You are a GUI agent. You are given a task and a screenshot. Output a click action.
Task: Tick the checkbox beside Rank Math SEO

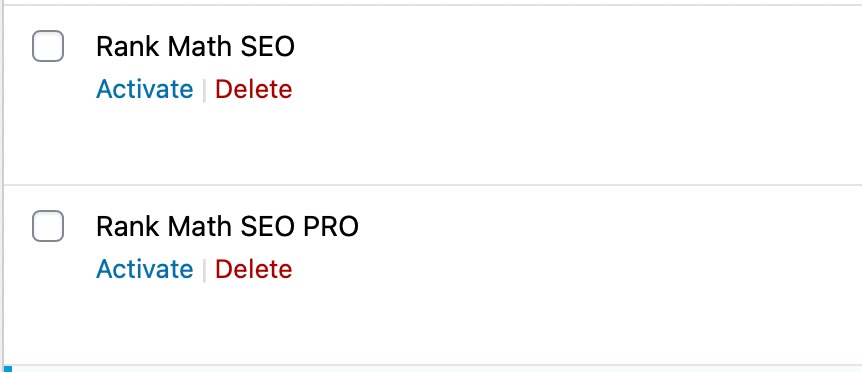48,46
